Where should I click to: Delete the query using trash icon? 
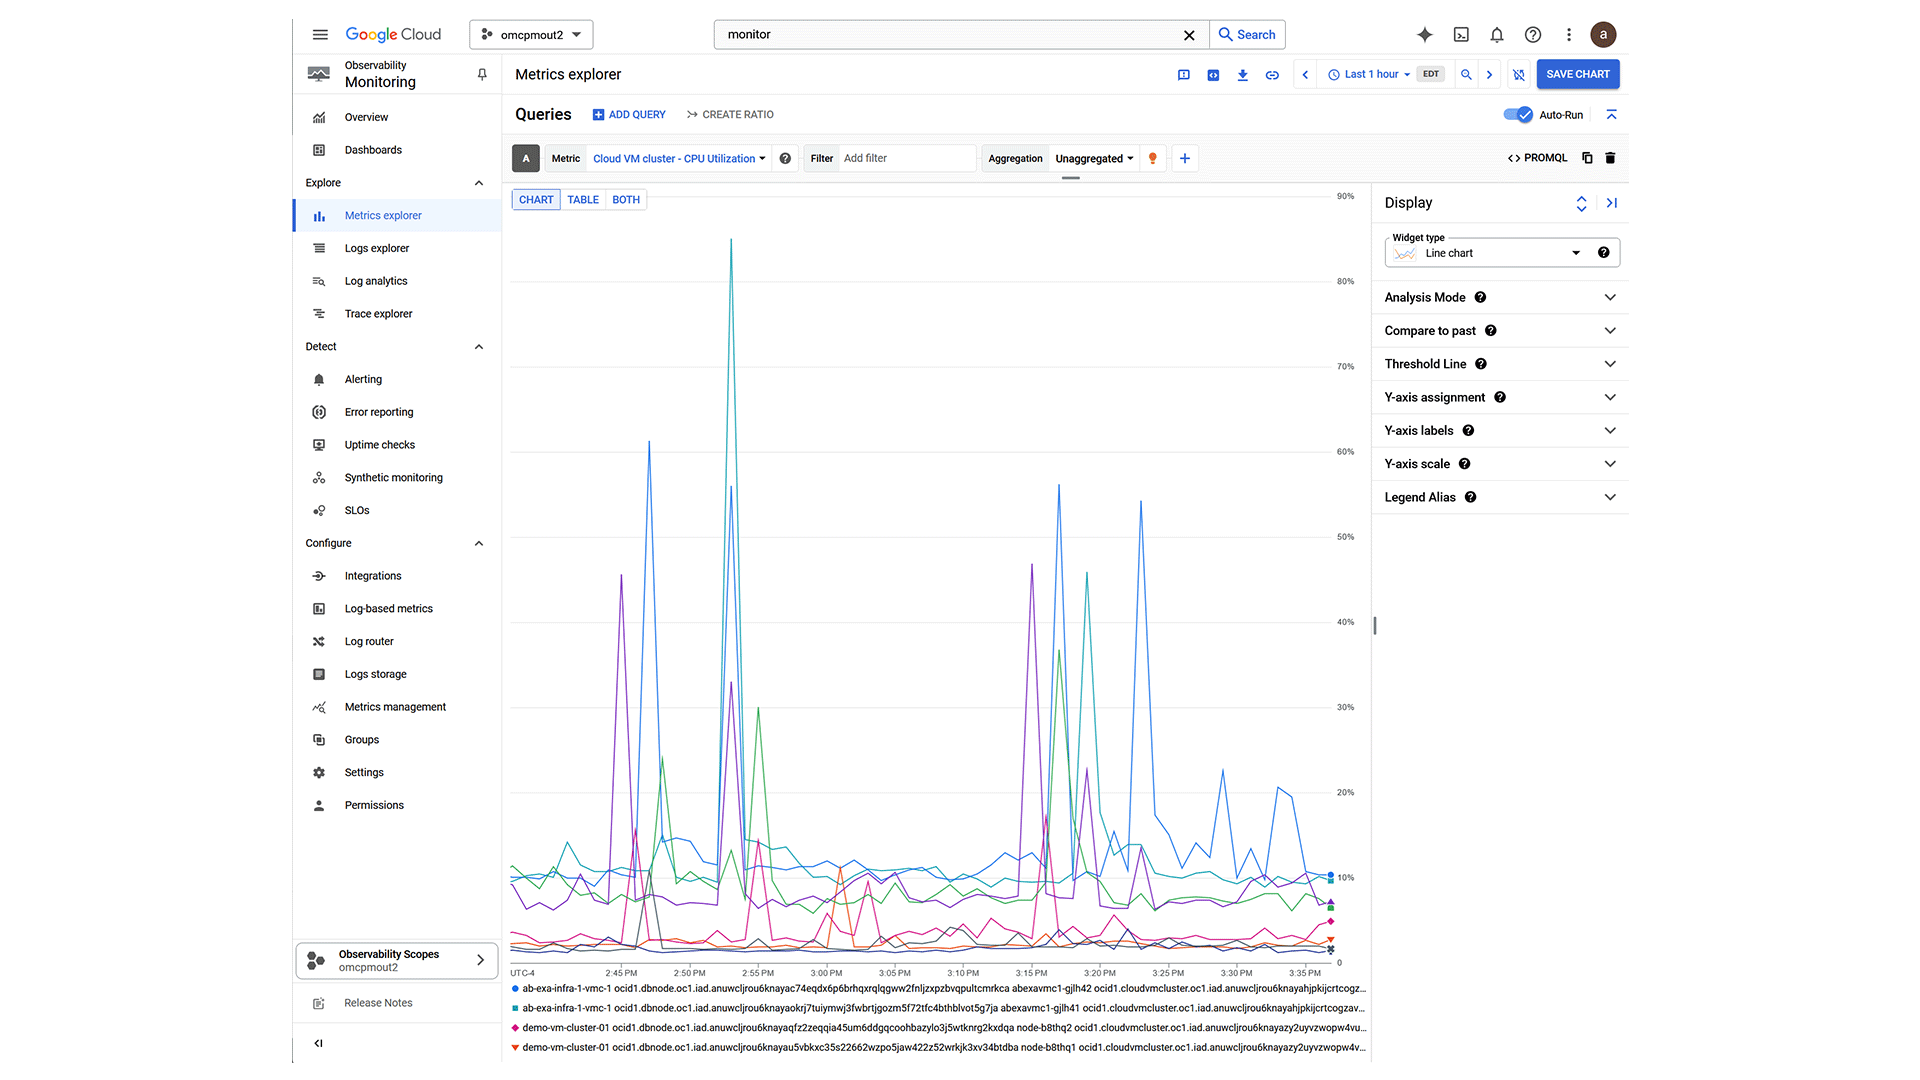1610,158
